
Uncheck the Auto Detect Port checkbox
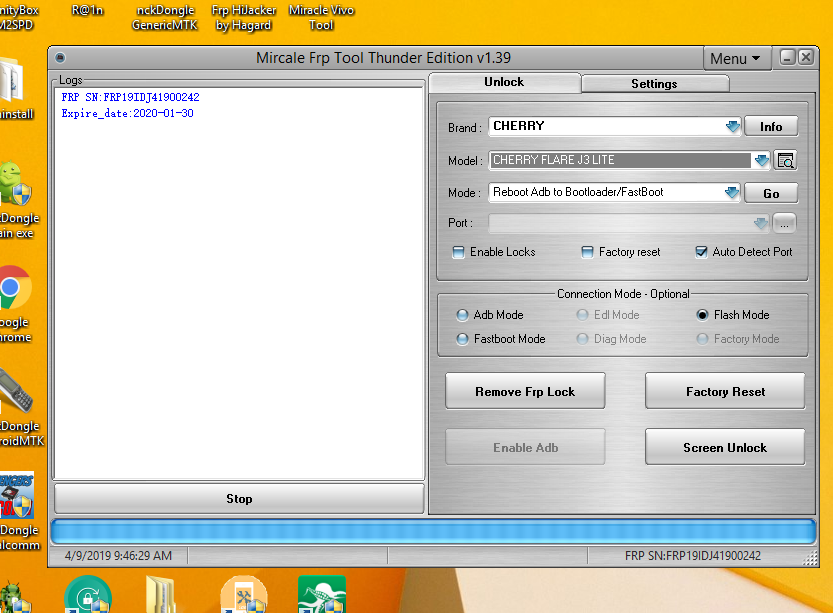click(x=701, y=252)
